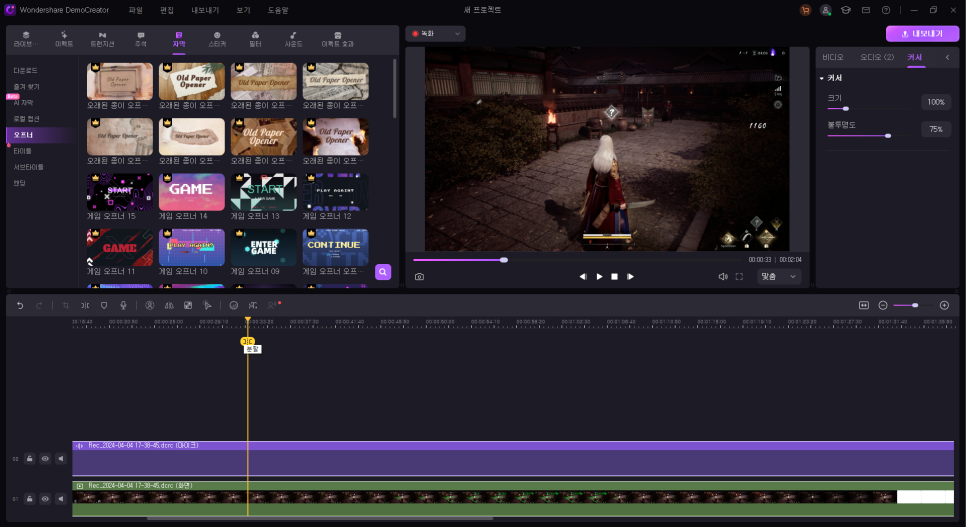Screen dimensions: 966x527
Task: Start voiceover with the microphone icon
Action: 123,305
